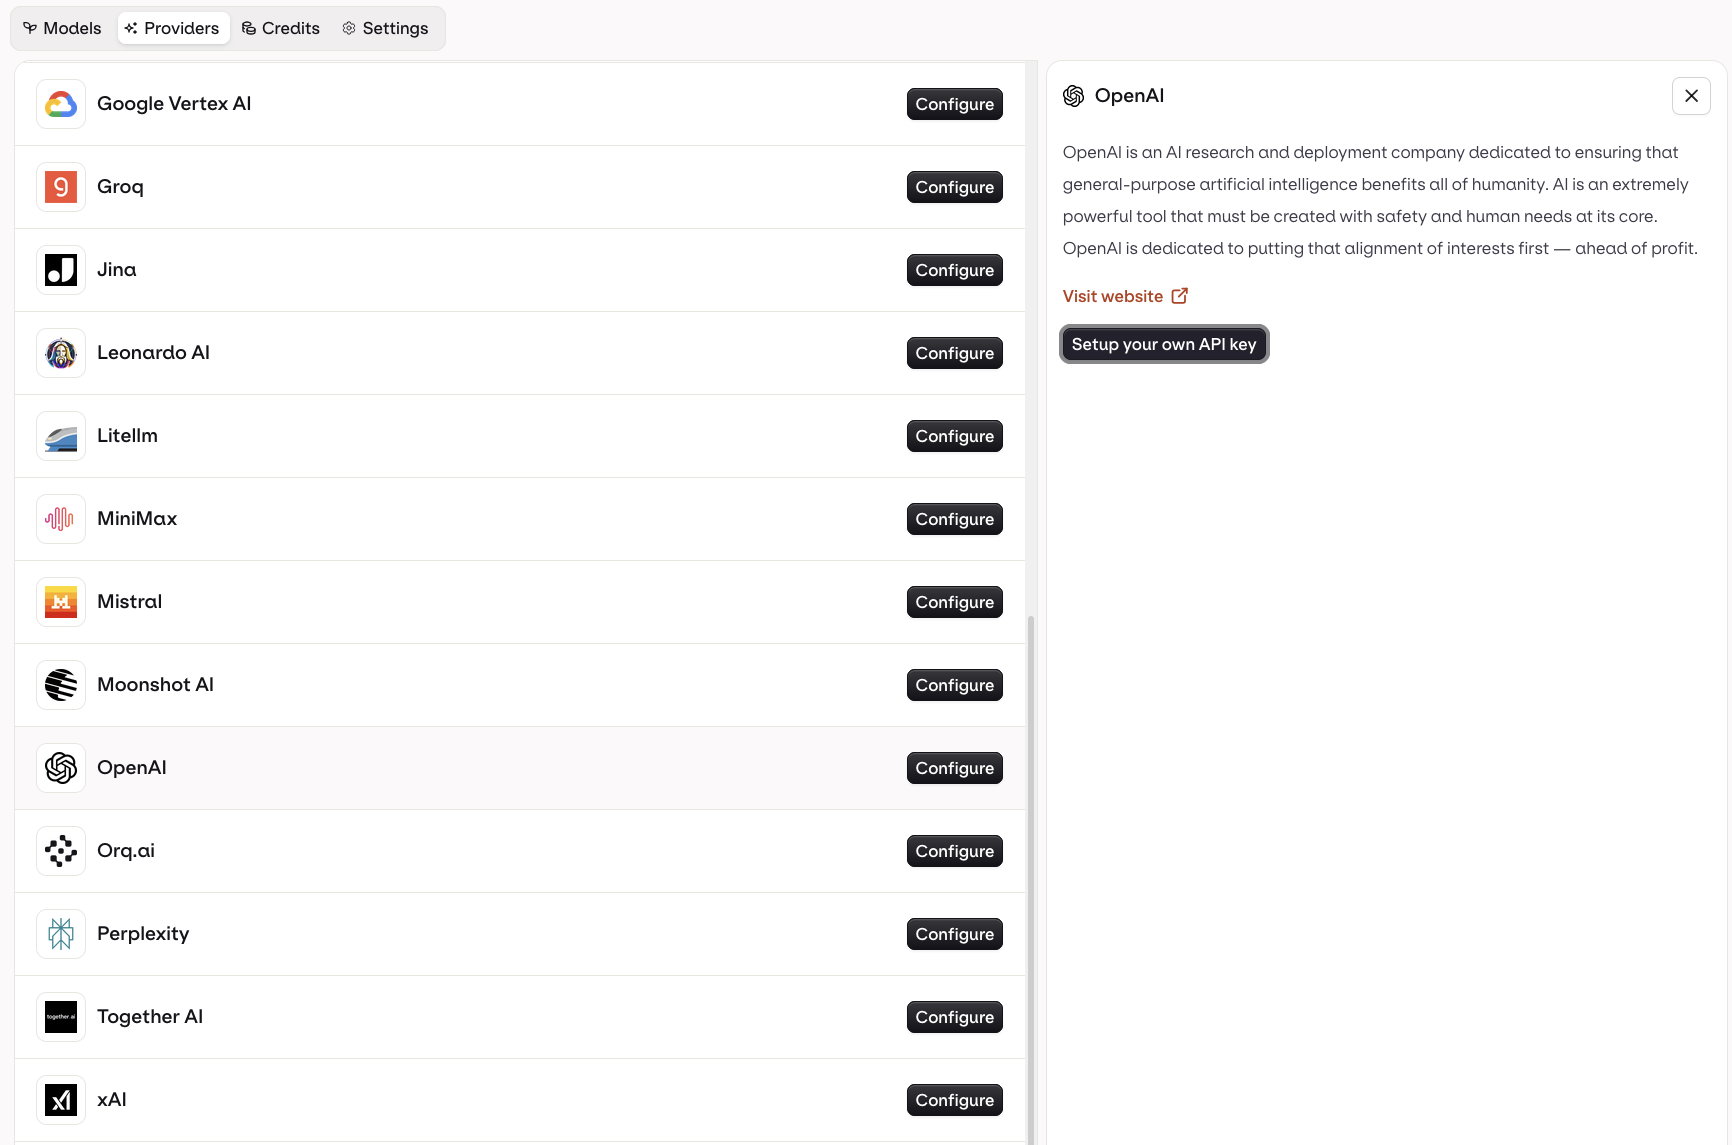Select the Groq provider name

[120, 187]
